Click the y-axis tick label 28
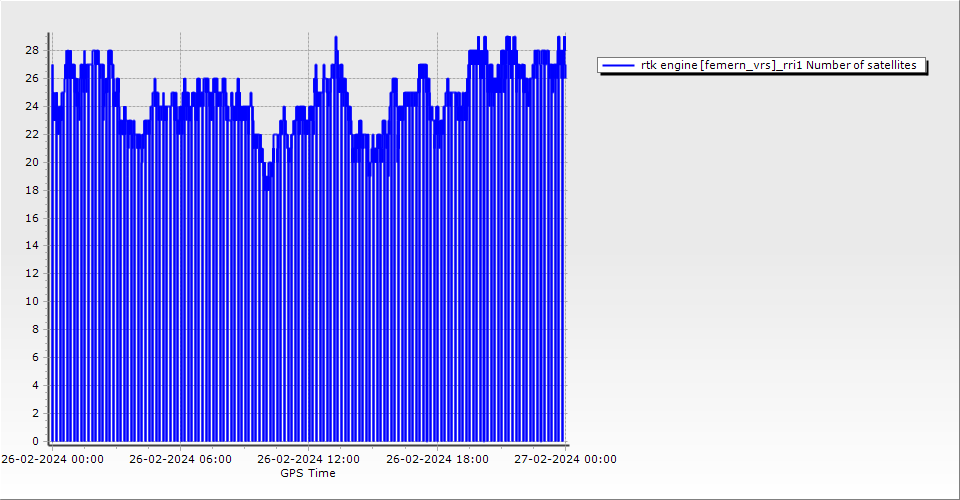960x500 pixels. click(32, 50)
